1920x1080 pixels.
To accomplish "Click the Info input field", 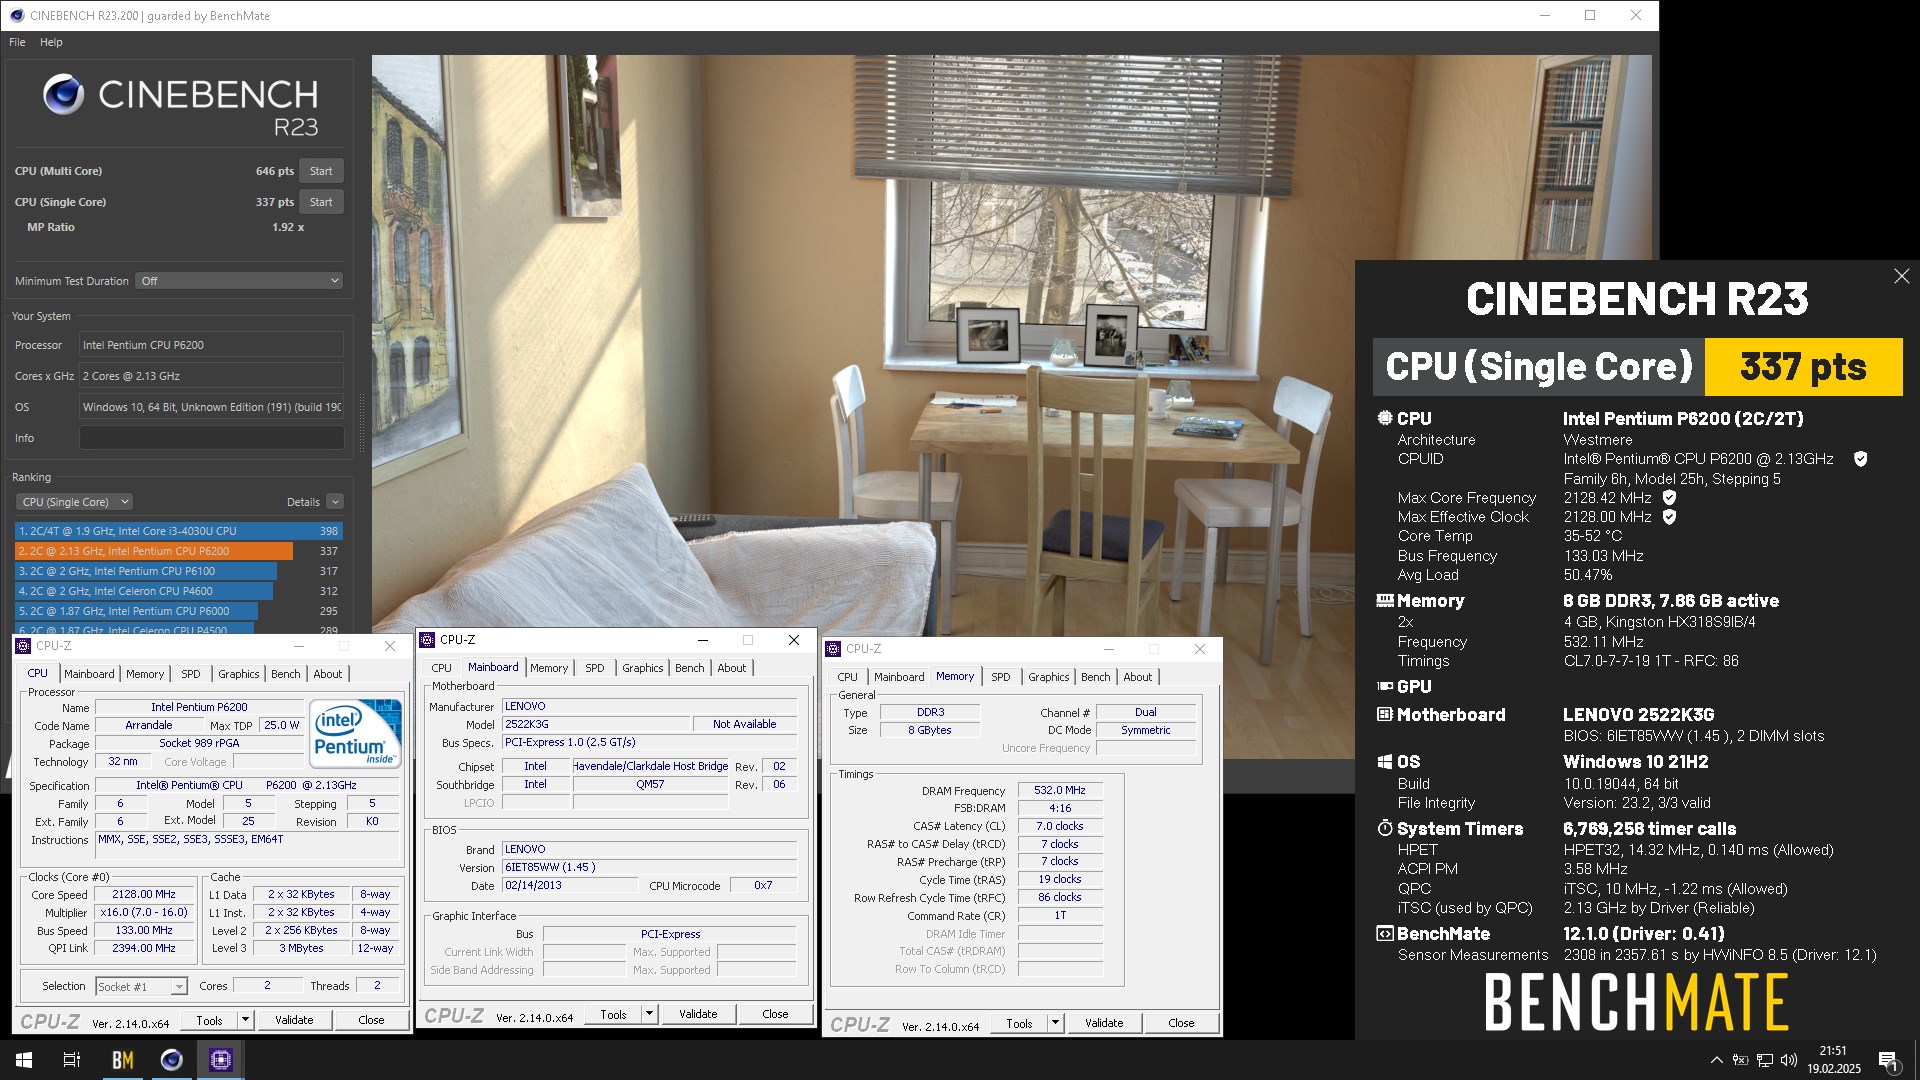I will pos(211,438).
